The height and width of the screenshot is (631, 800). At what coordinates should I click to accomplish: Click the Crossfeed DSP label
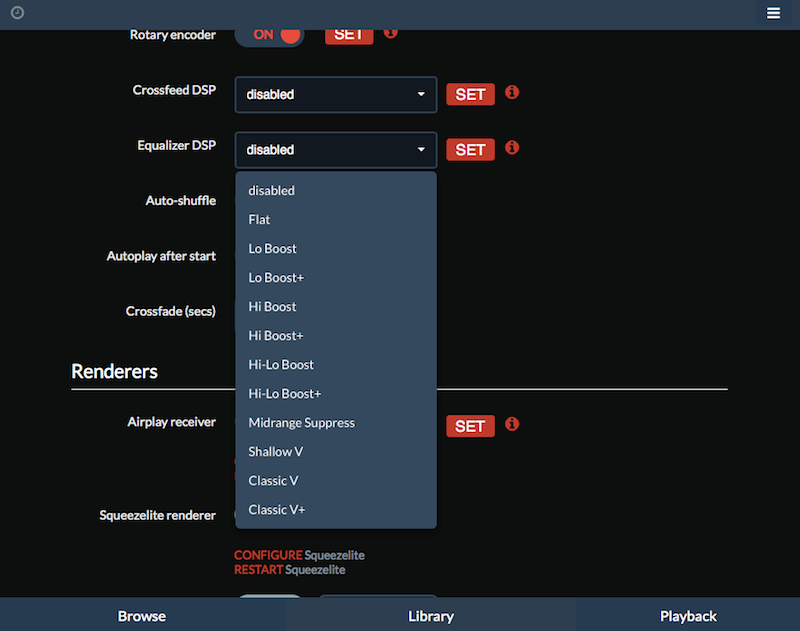[174, 90]
